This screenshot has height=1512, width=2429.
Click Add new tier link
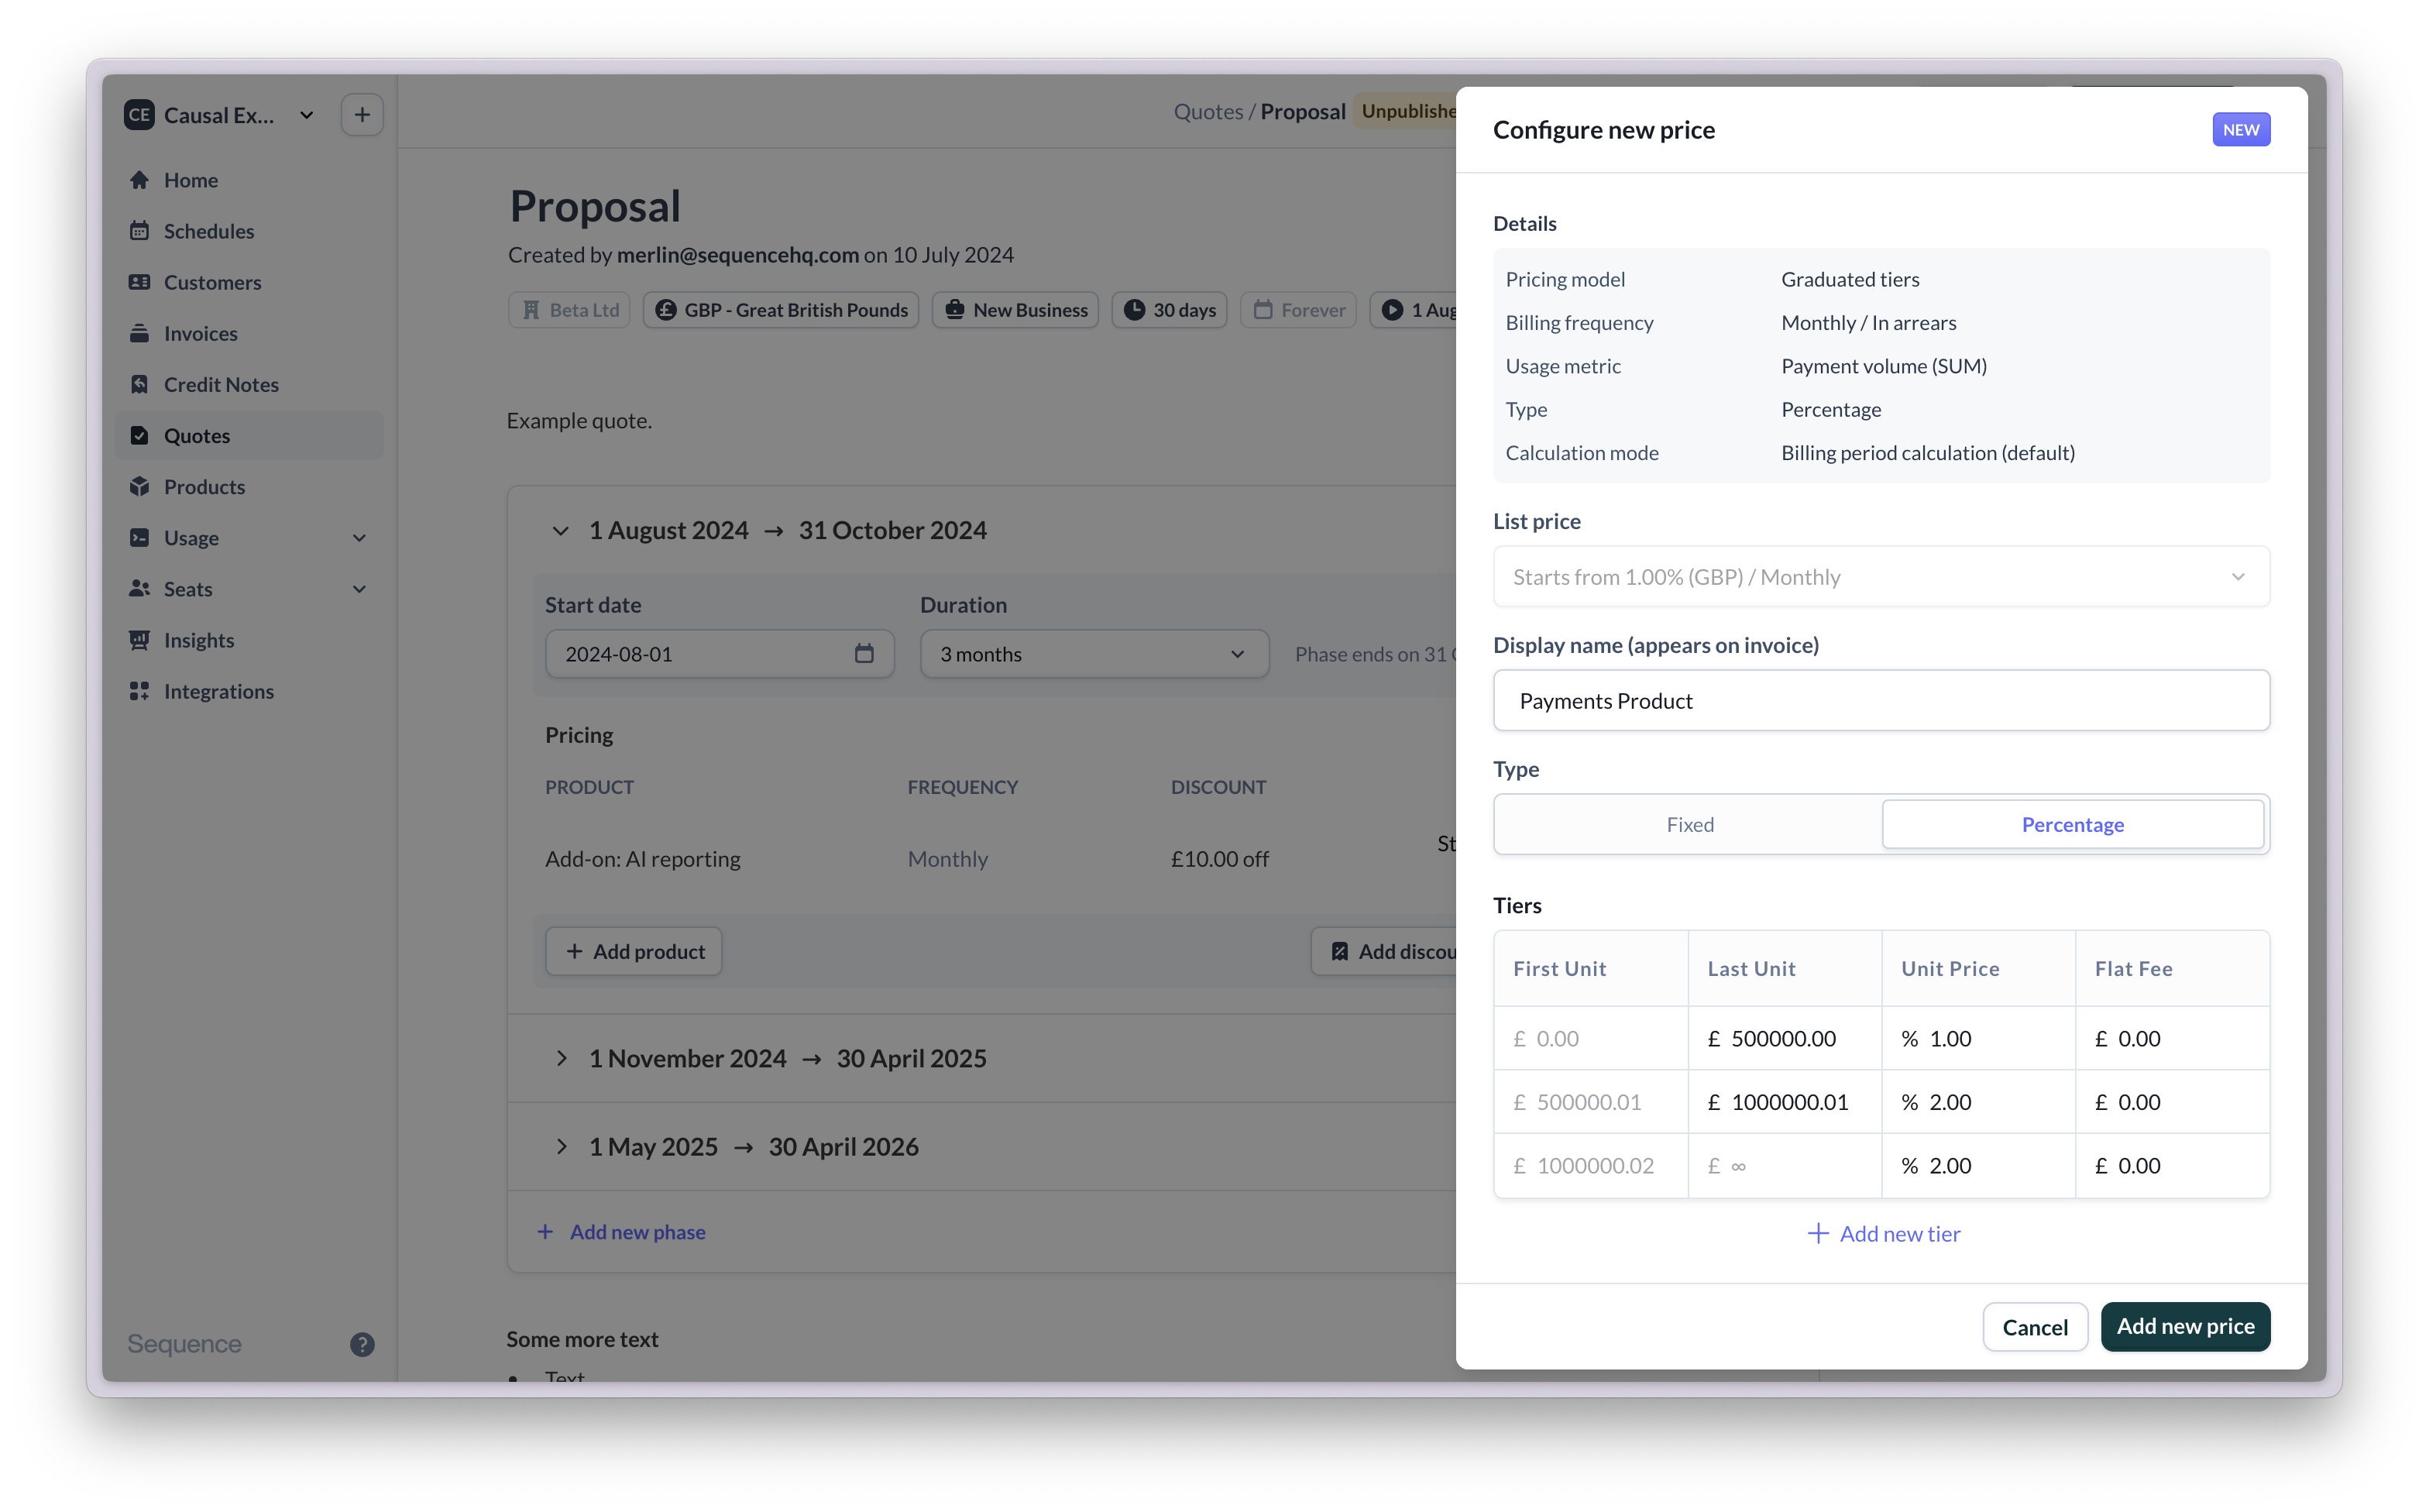tap(1883, 1234)
